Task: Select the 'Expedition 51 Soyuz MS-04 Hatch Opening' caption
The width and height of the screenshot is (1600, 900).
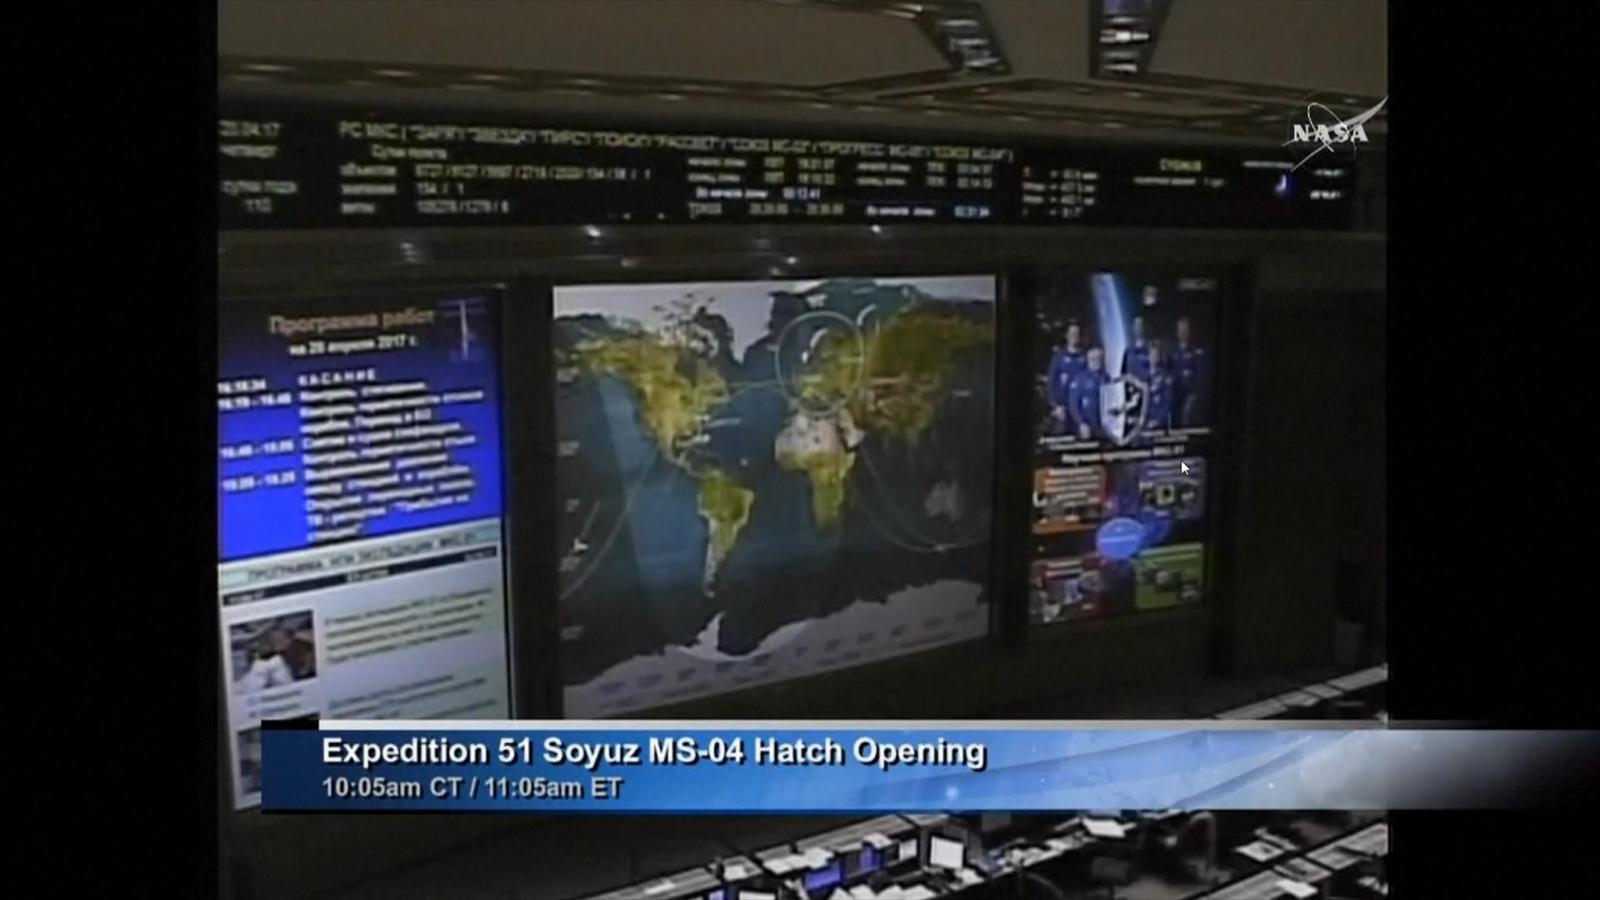Action: (653, 751)
